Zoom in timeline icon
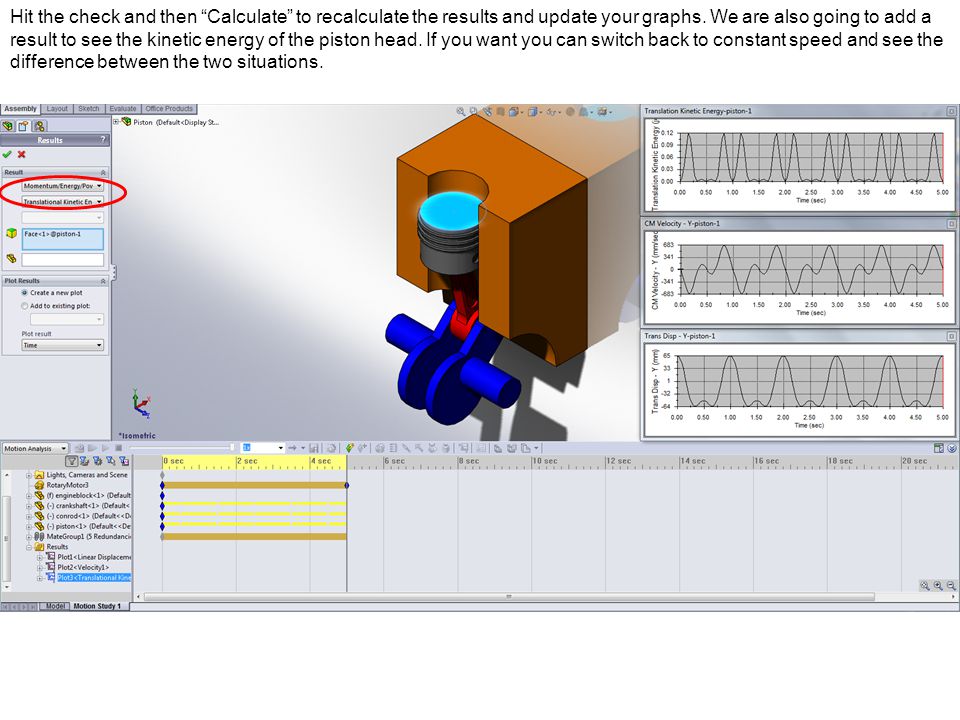This screenshot has width=960, height=720. pos(937,586)
